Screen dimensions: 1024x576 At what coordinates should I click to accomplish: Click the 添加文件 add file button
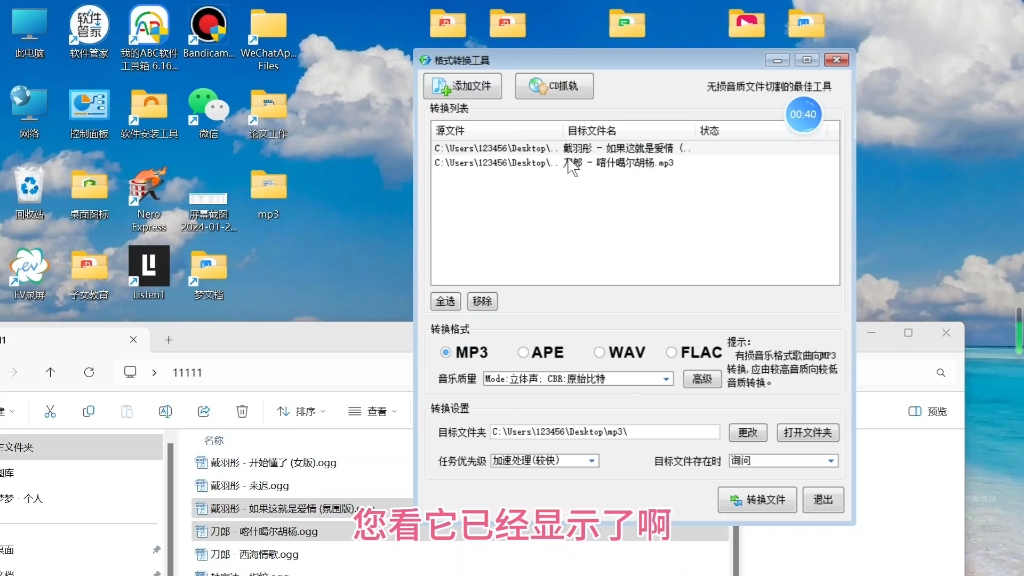coord(462,86)
